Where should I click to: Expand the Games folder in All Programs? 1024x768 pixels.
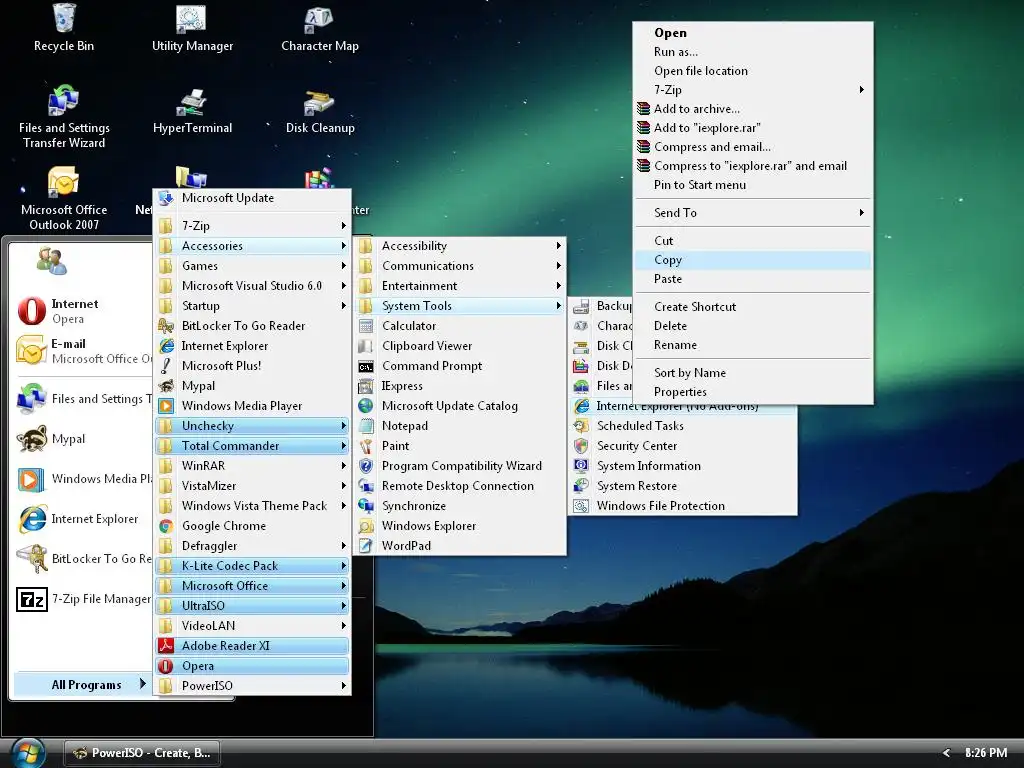pos(252,266)
